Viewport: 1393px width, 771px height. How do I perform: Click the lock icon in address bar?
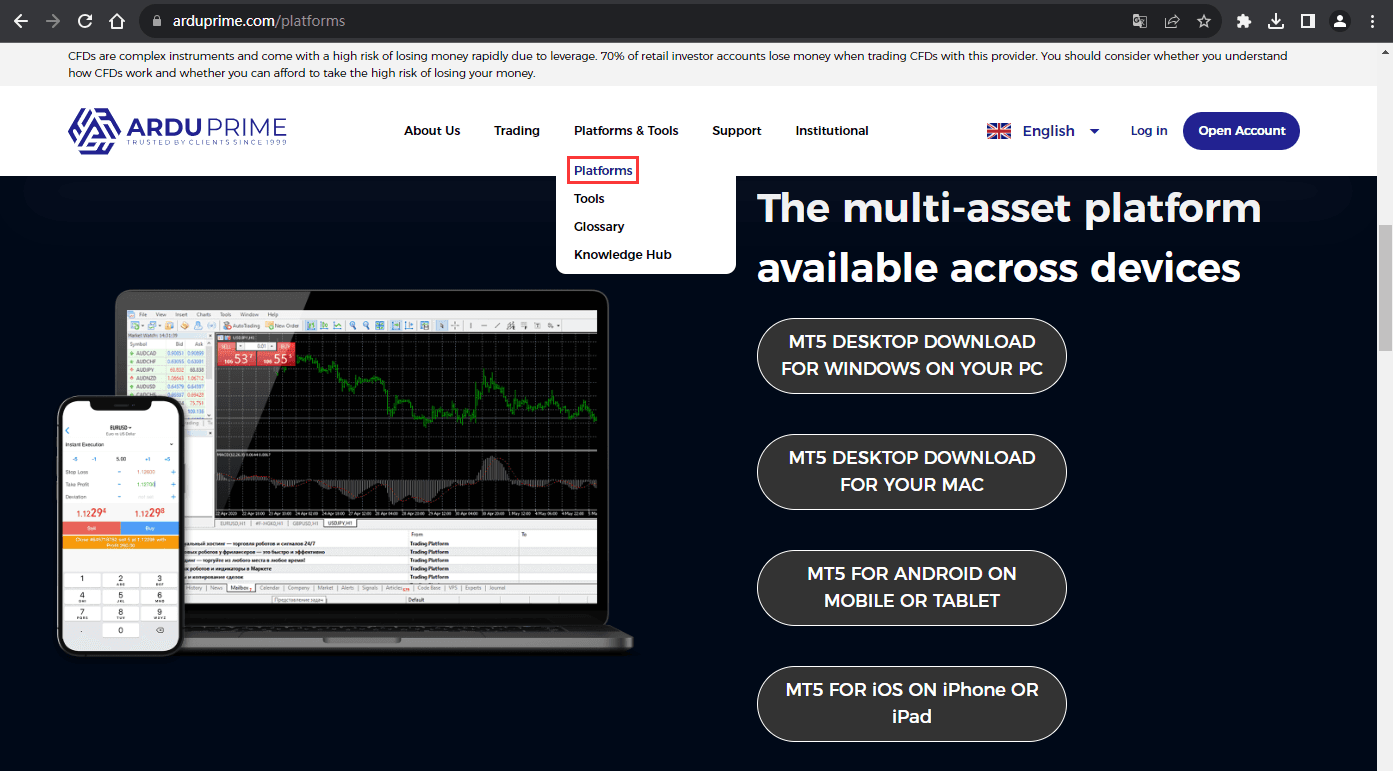(x=156, y=20)
